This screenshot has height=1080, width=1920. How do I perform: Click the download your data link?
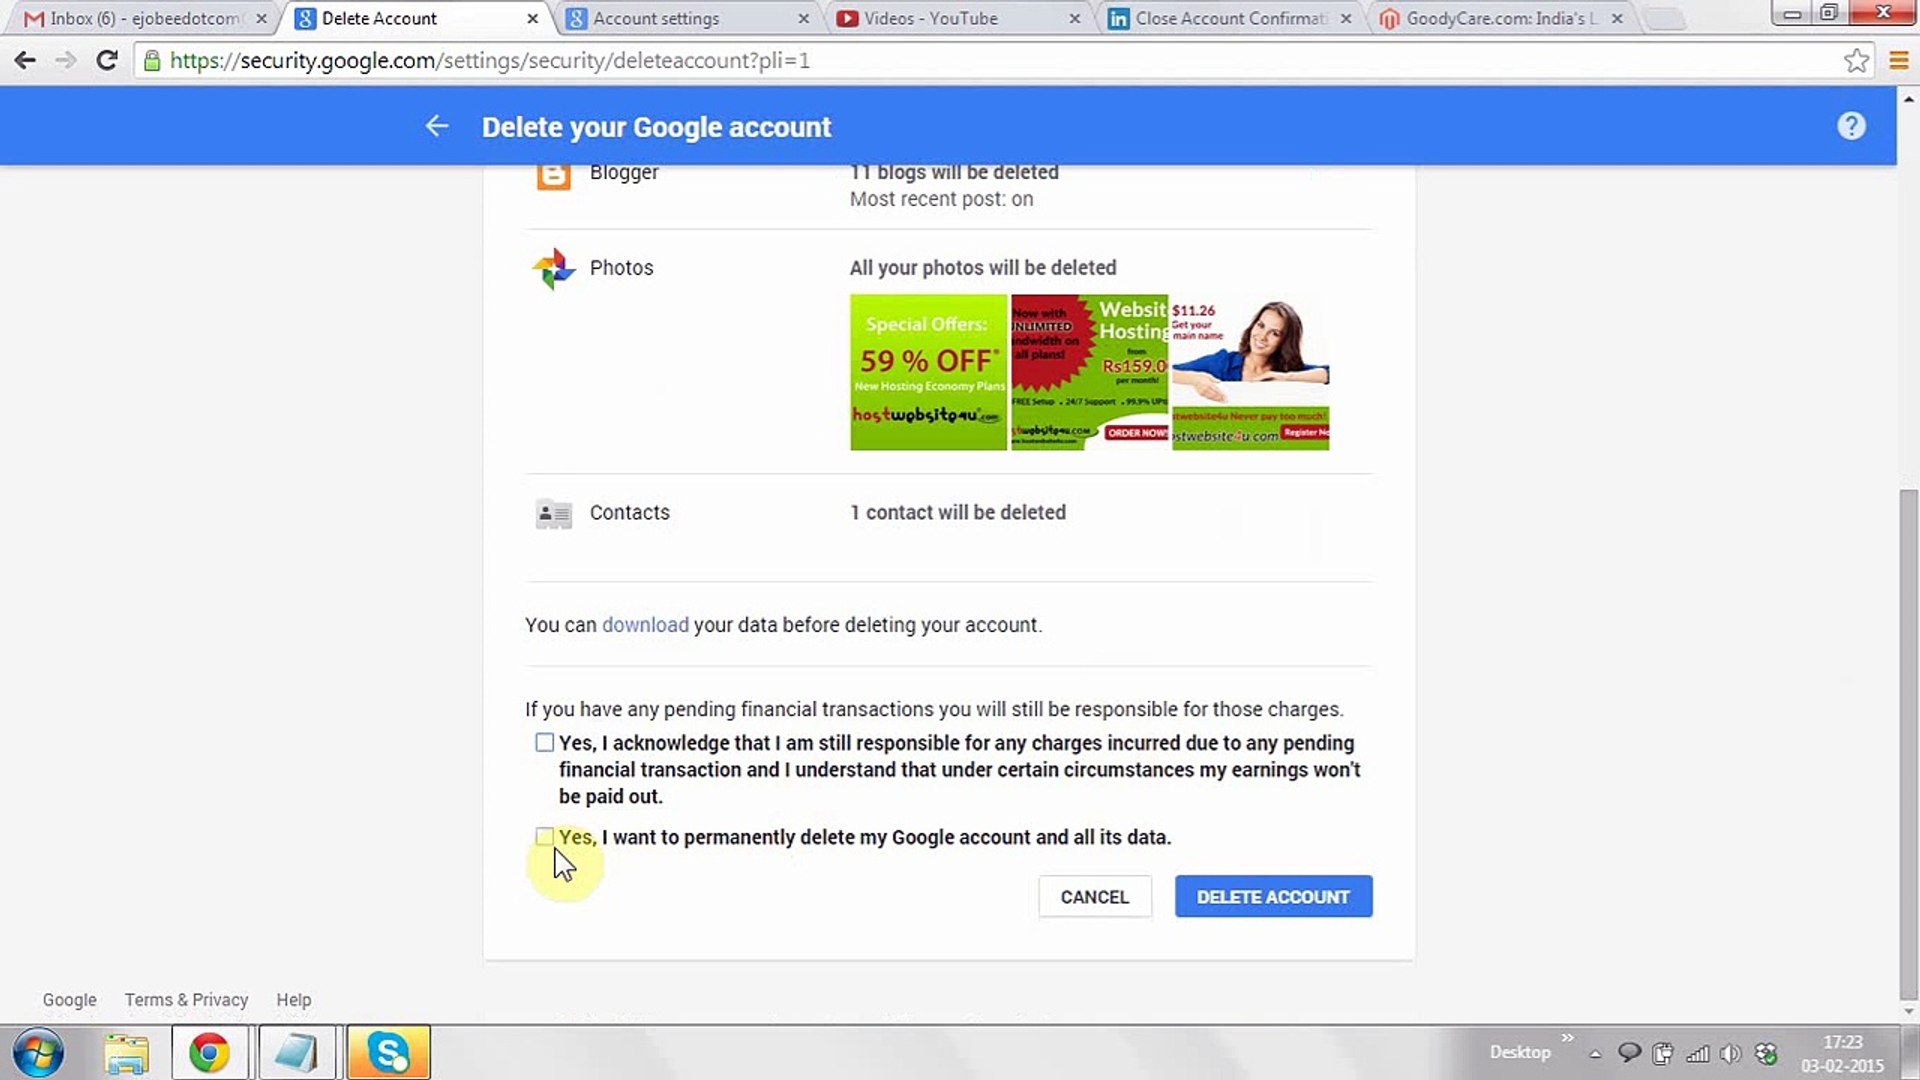[x=645, y=624]
